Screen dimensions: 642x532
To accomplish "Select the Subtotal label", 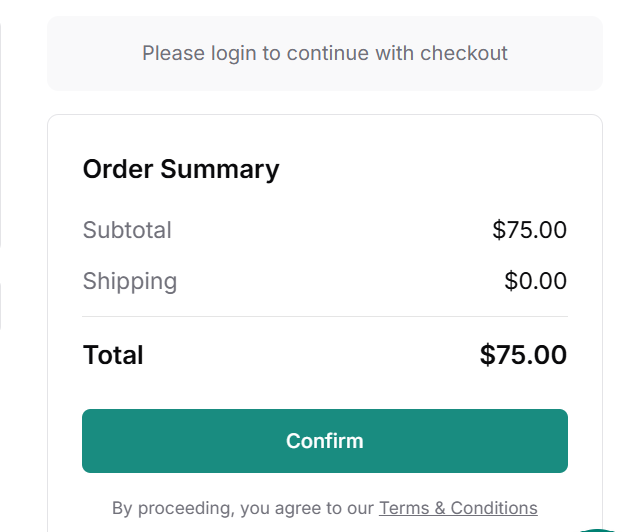I will pos(127,230).
